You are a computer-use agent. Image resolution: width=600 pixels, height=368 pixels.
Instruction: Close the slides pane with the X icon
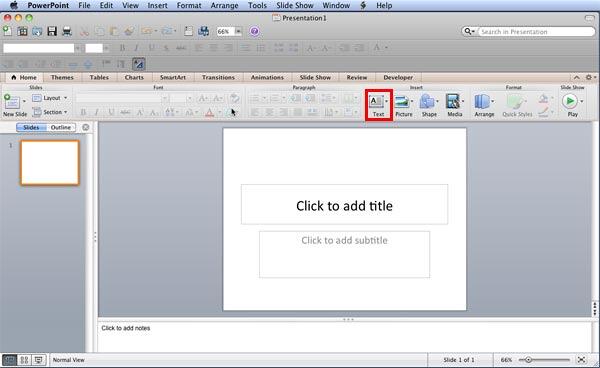[x=86, y=127]
